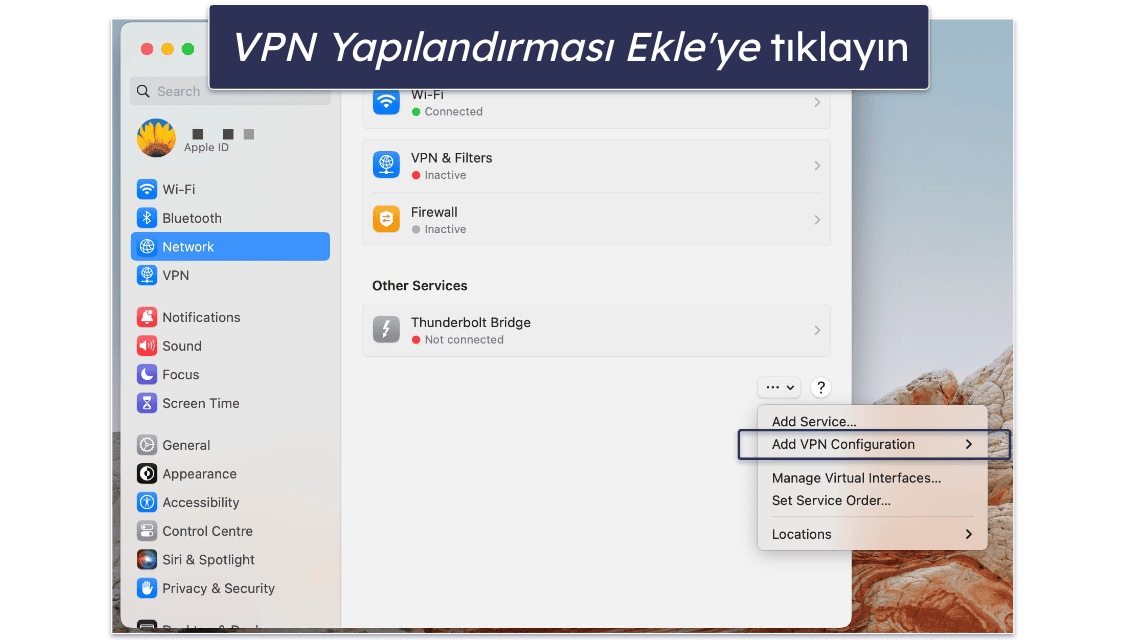Click the Sound speaker icon
Viewport: 1134px width, 640px height.
(x=147, y=346)
